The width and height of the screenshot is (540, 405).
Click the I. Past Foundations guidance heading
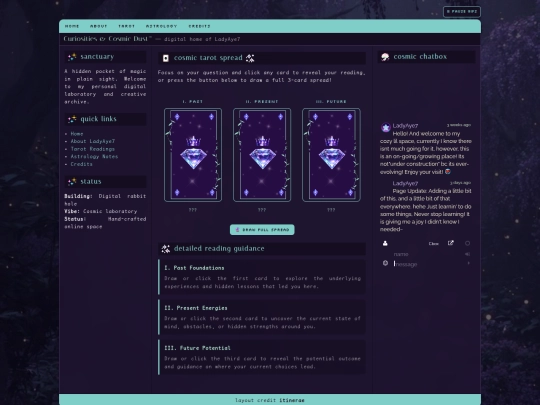click(x=194, y=268)
